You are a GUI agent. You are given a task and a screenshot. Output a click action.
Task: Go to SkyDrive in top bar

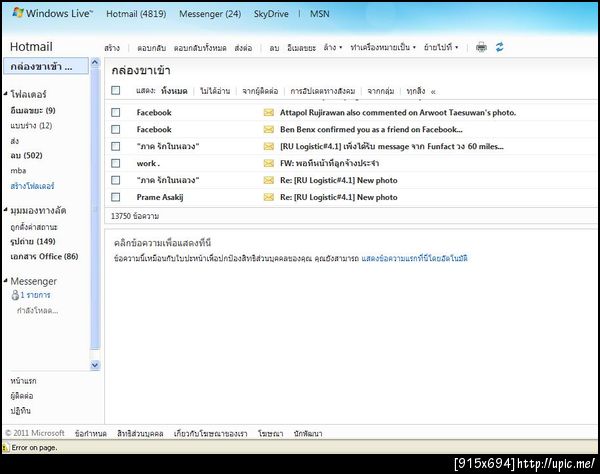(x=271, y=14)
